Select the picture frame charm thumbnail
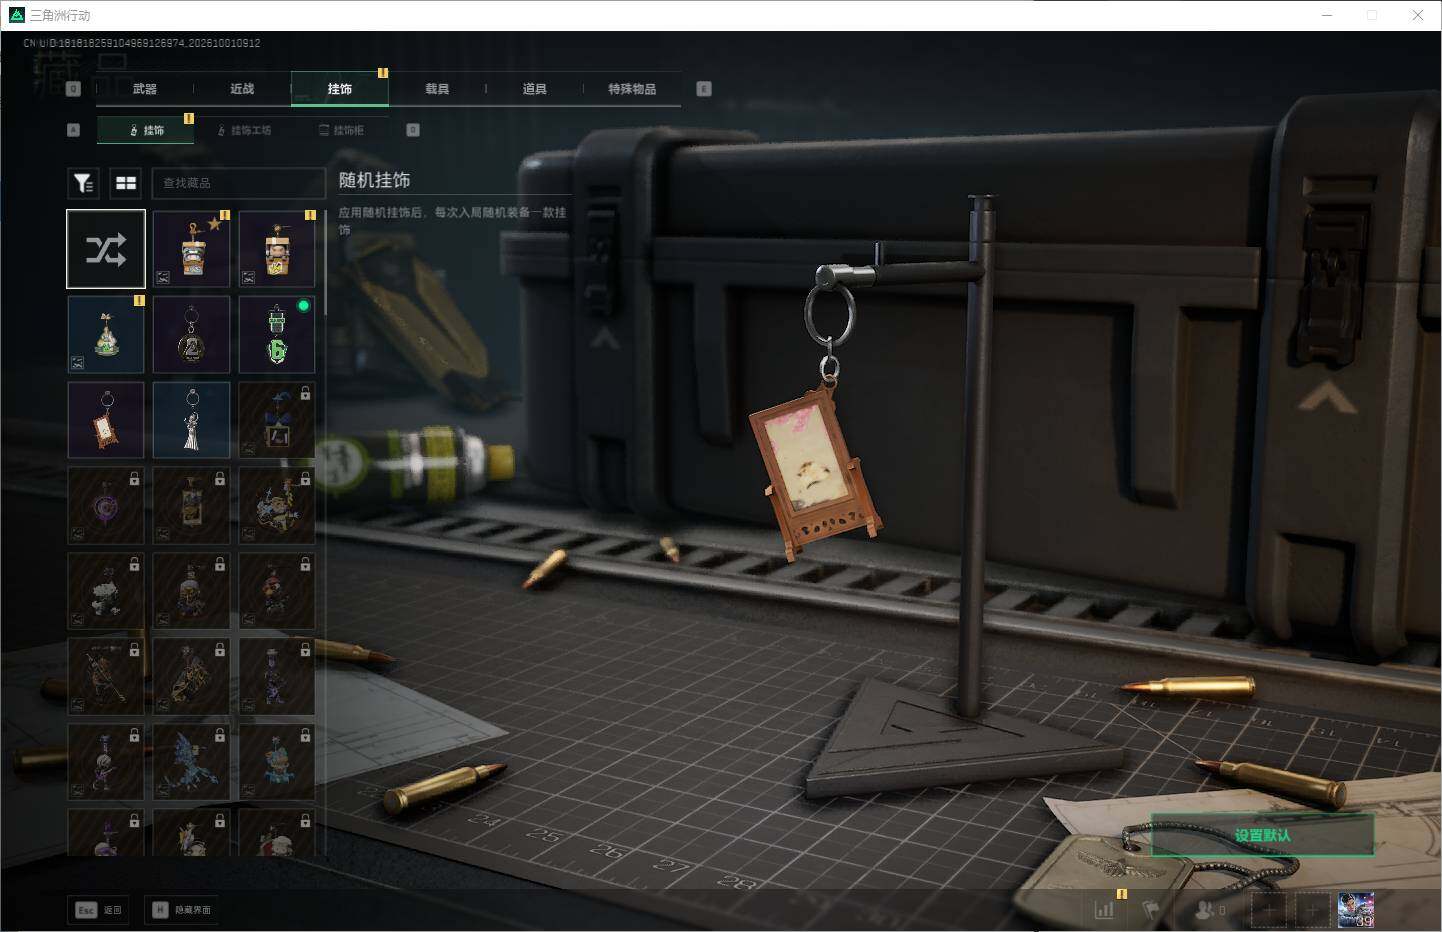The height and width of the screenshot is (932, 1442). pyautogui.click(x=106, y=420)
